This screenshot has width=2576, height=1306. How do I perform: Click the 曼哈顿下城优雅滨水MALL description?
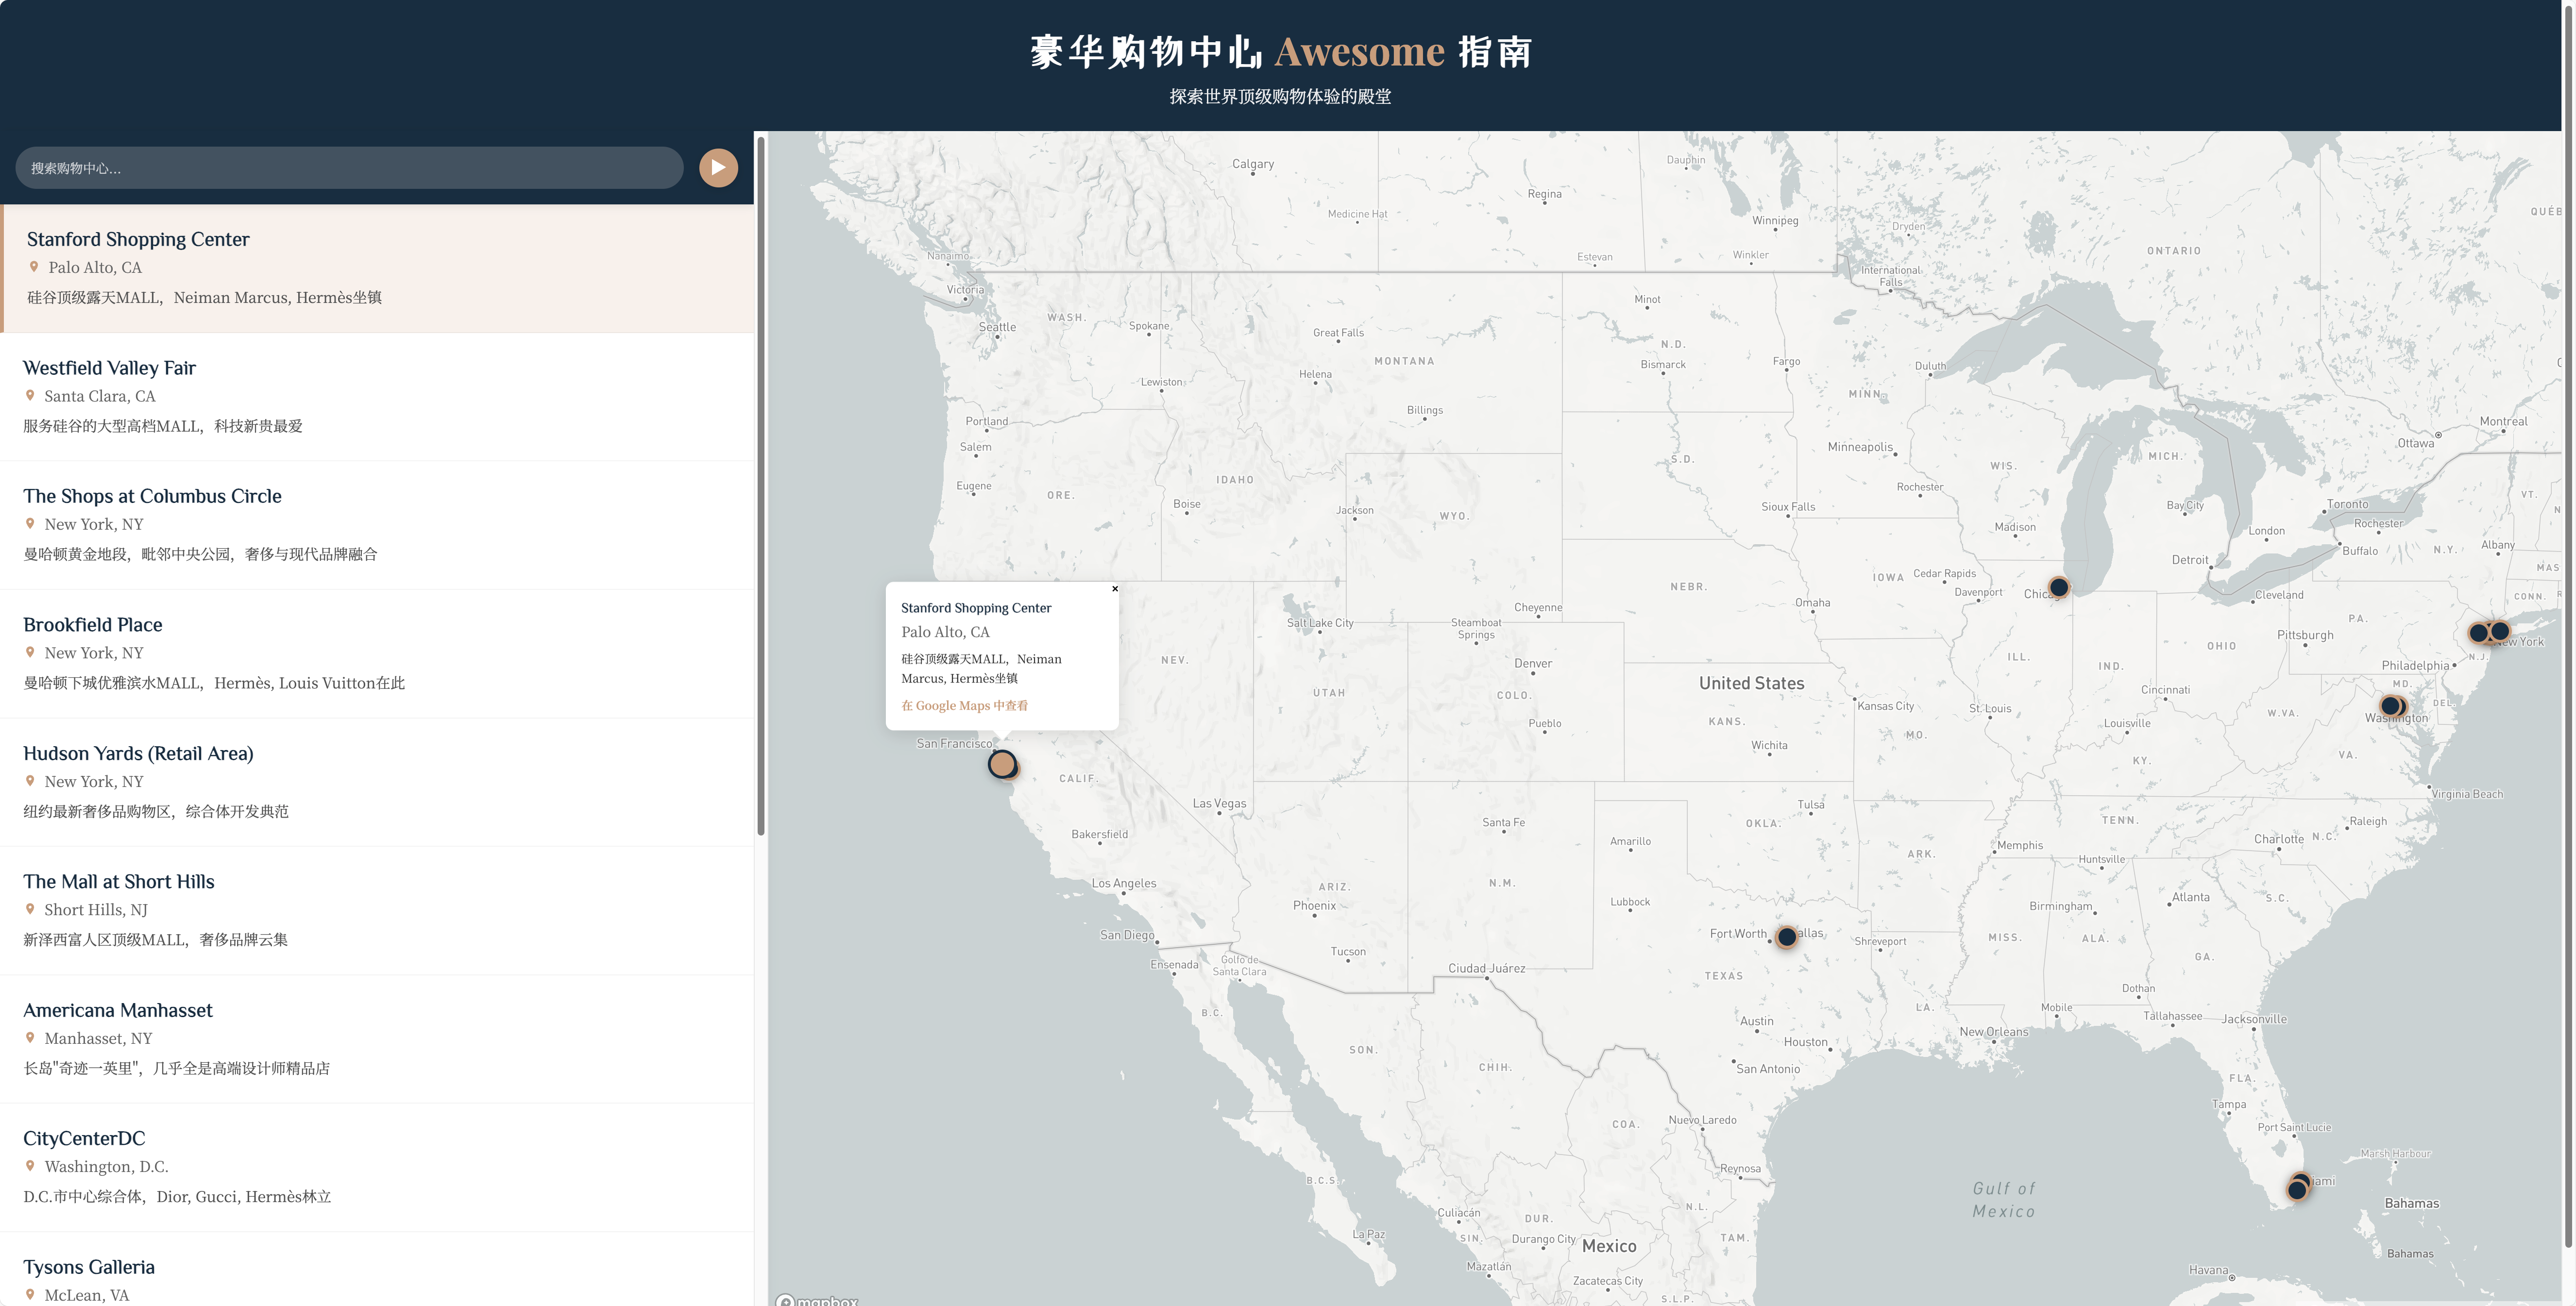coord(214,683)
